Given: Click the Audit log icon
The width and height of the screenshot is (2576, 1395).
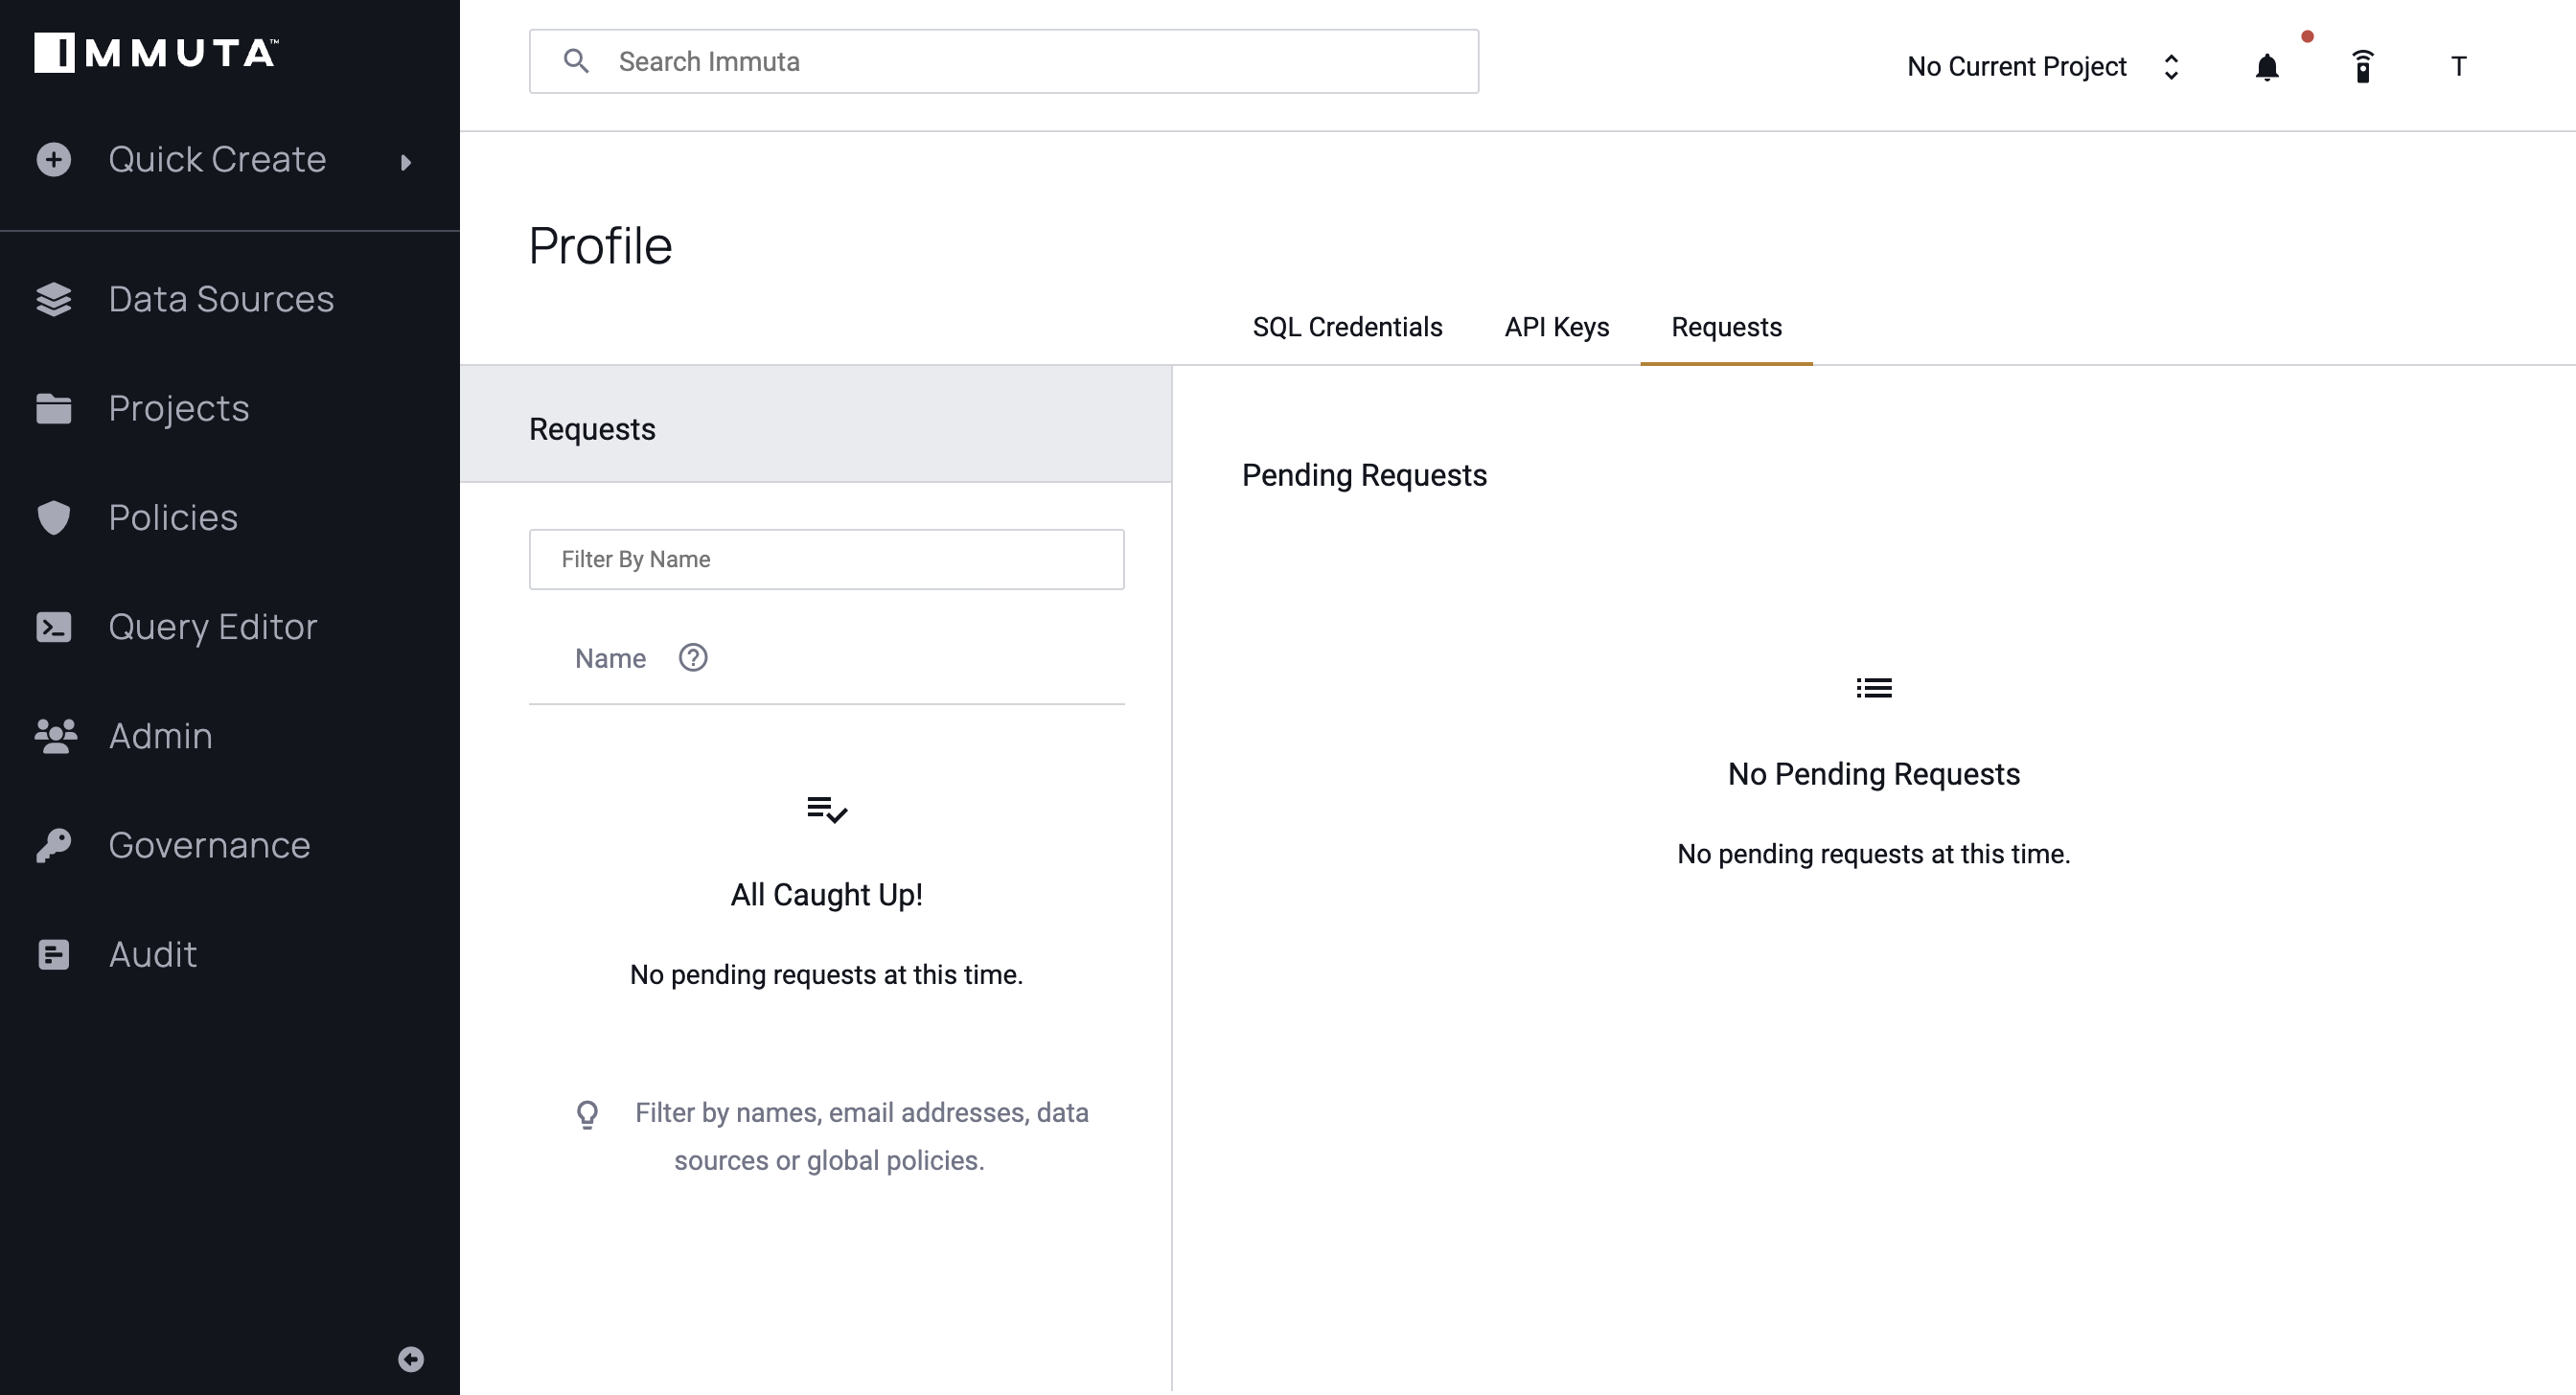Looking at the screenshot, I should pos(54,954).
